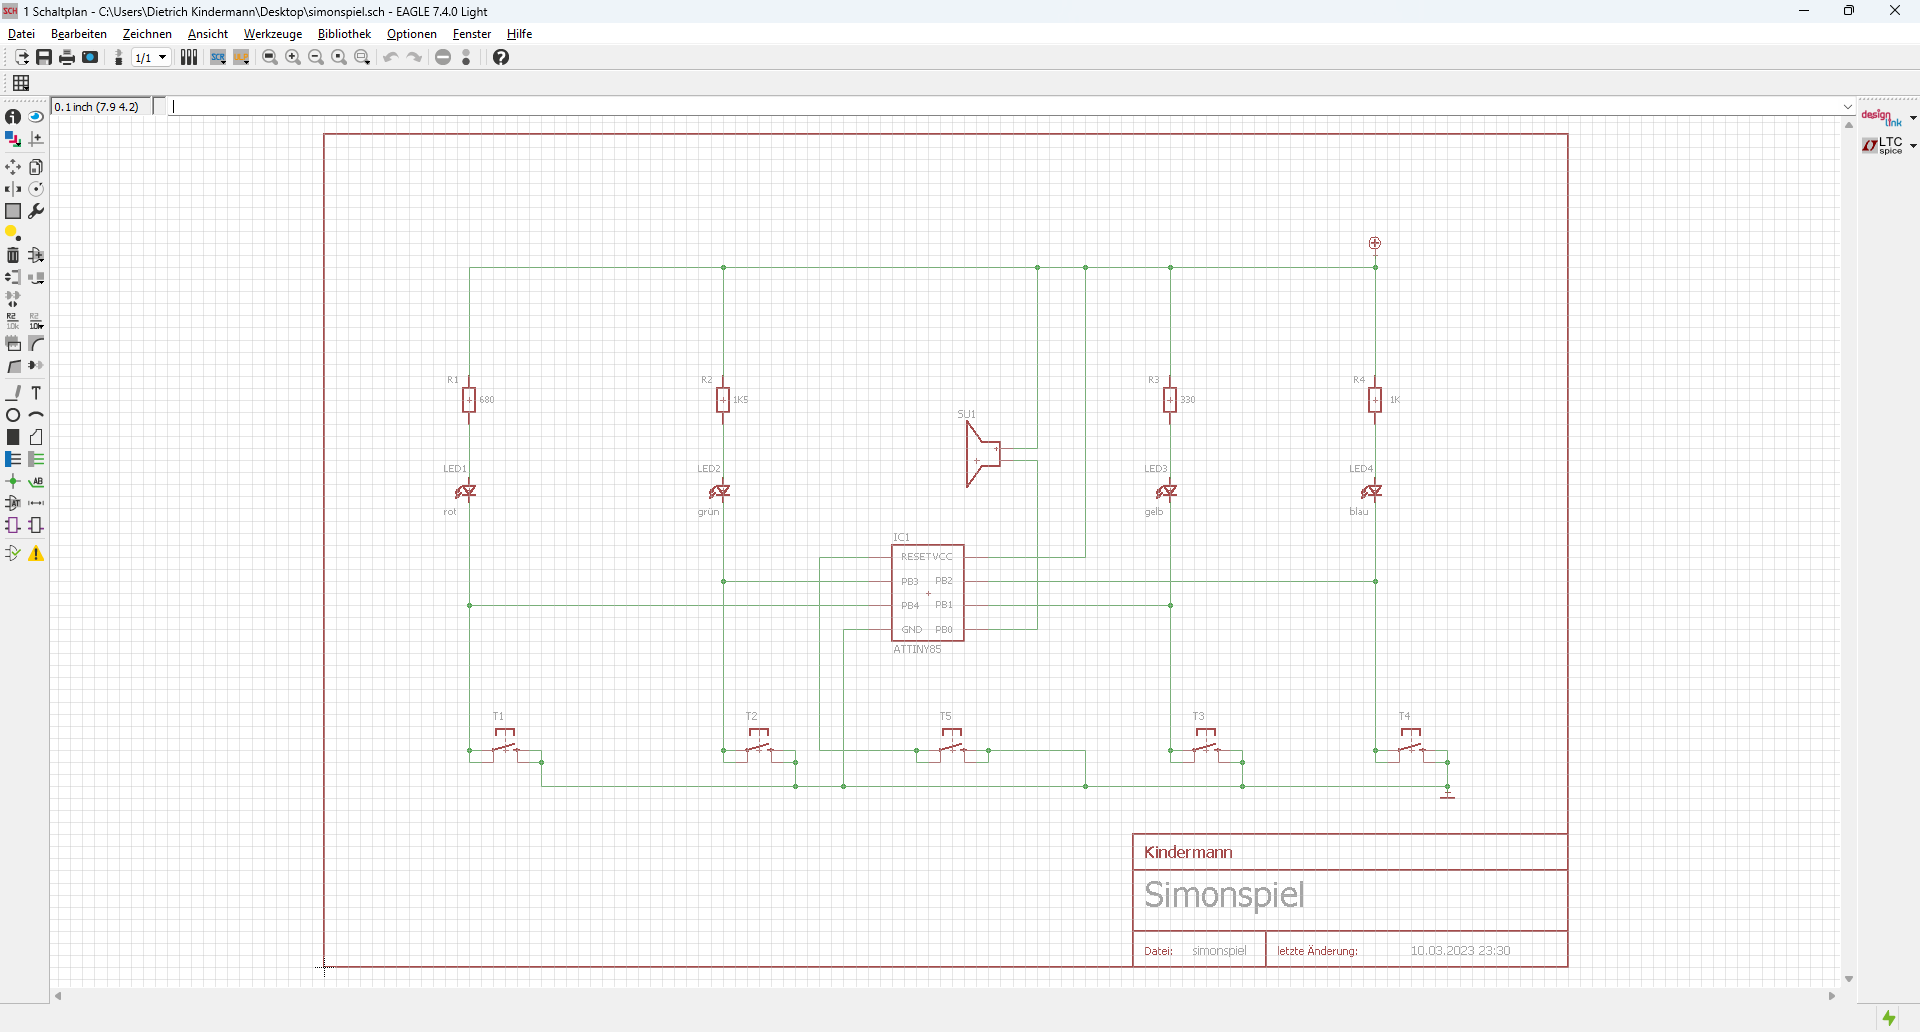Select the Text tool

pos(36,393)
